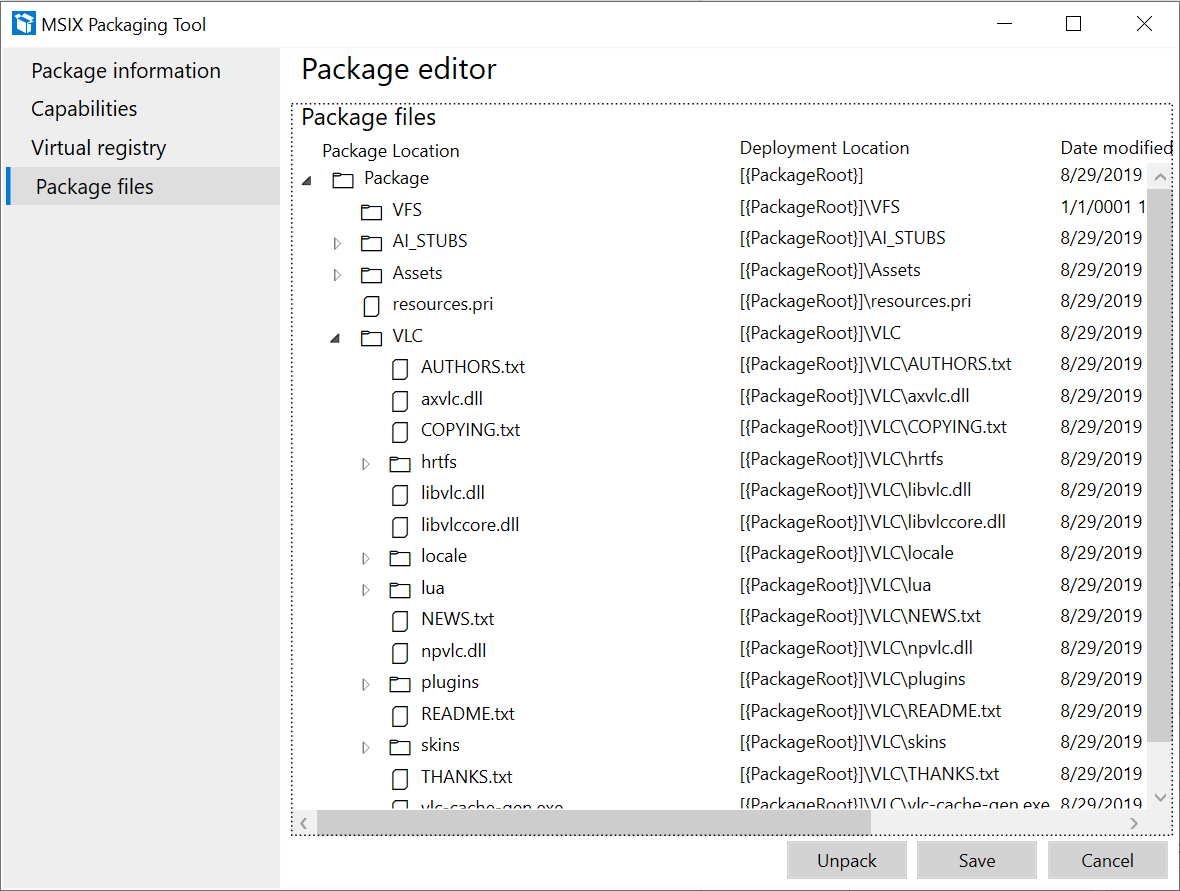1180x891 pixels.
Task: Click the COPYING.txt file icon
Action: coord(400,432)
